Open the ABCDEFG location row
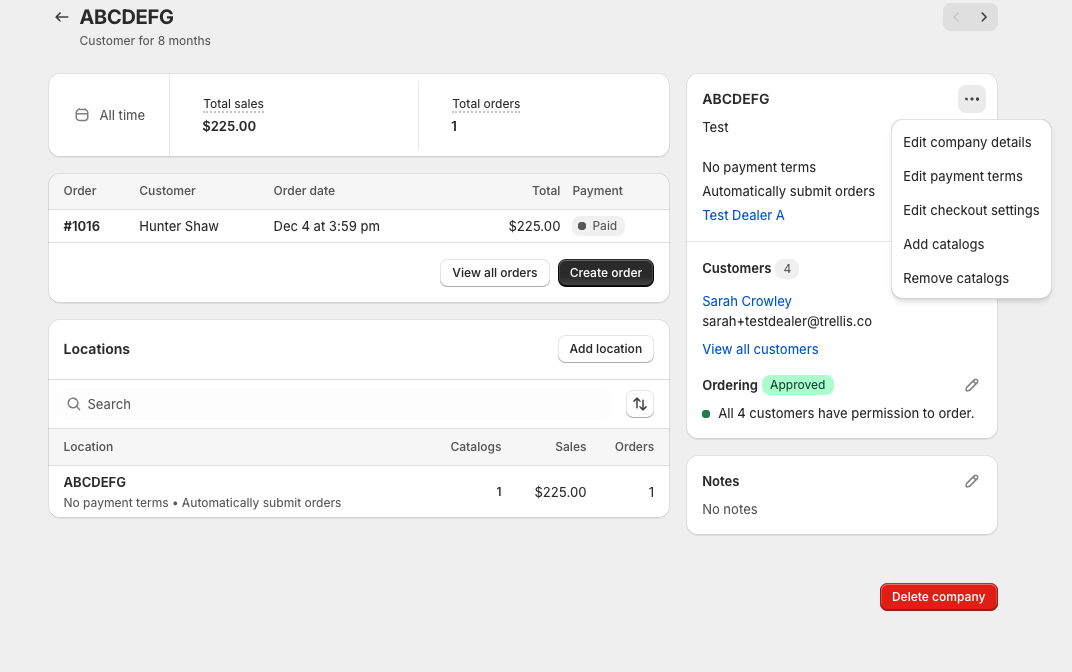 coord(359,492)
